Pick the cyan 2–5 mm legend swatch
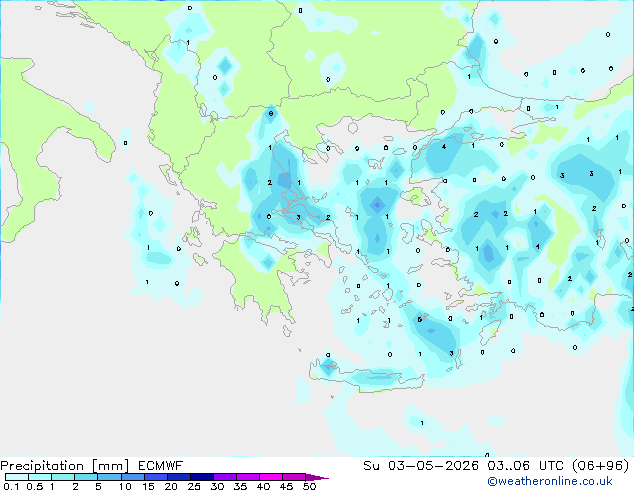634x490 pixels. pyautogui.click(x=86, y=477)
